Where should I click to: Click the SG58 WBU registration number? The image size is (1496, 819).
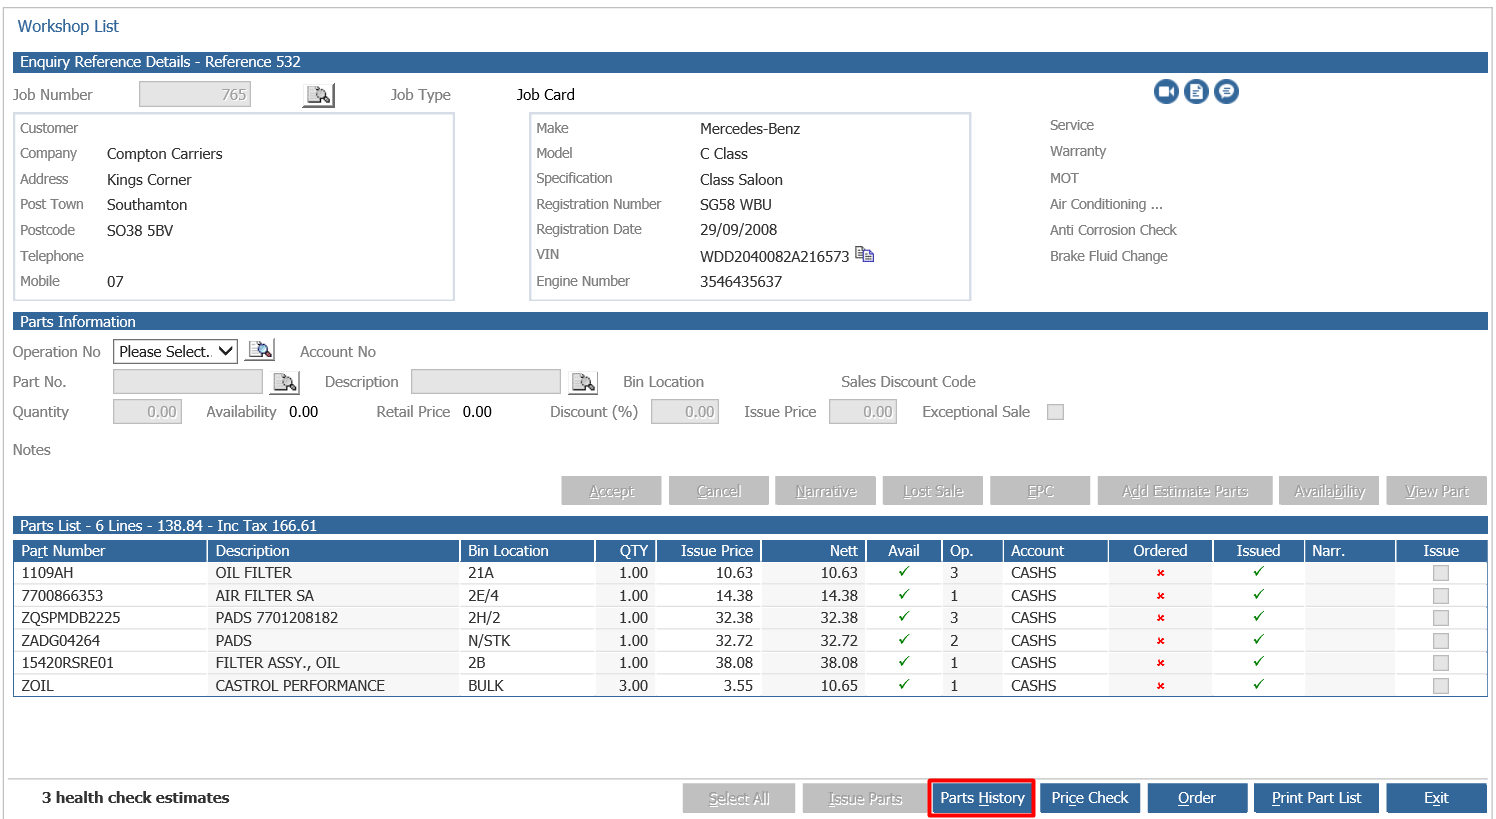click(x=736, y=205)
